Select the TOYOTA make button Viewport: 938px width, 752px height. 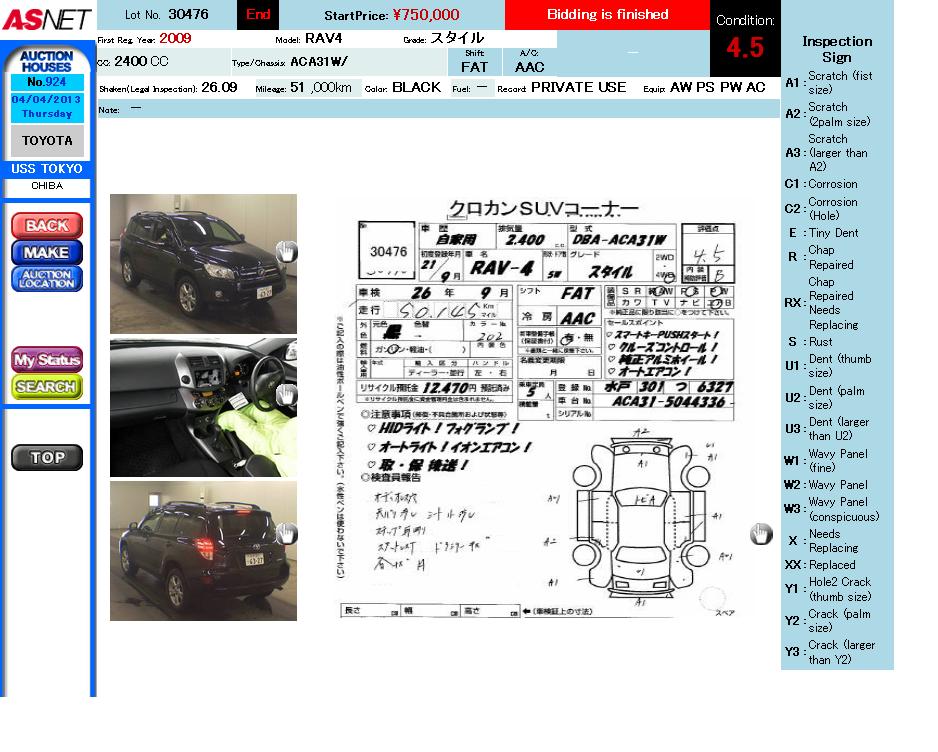coord(47,141)
